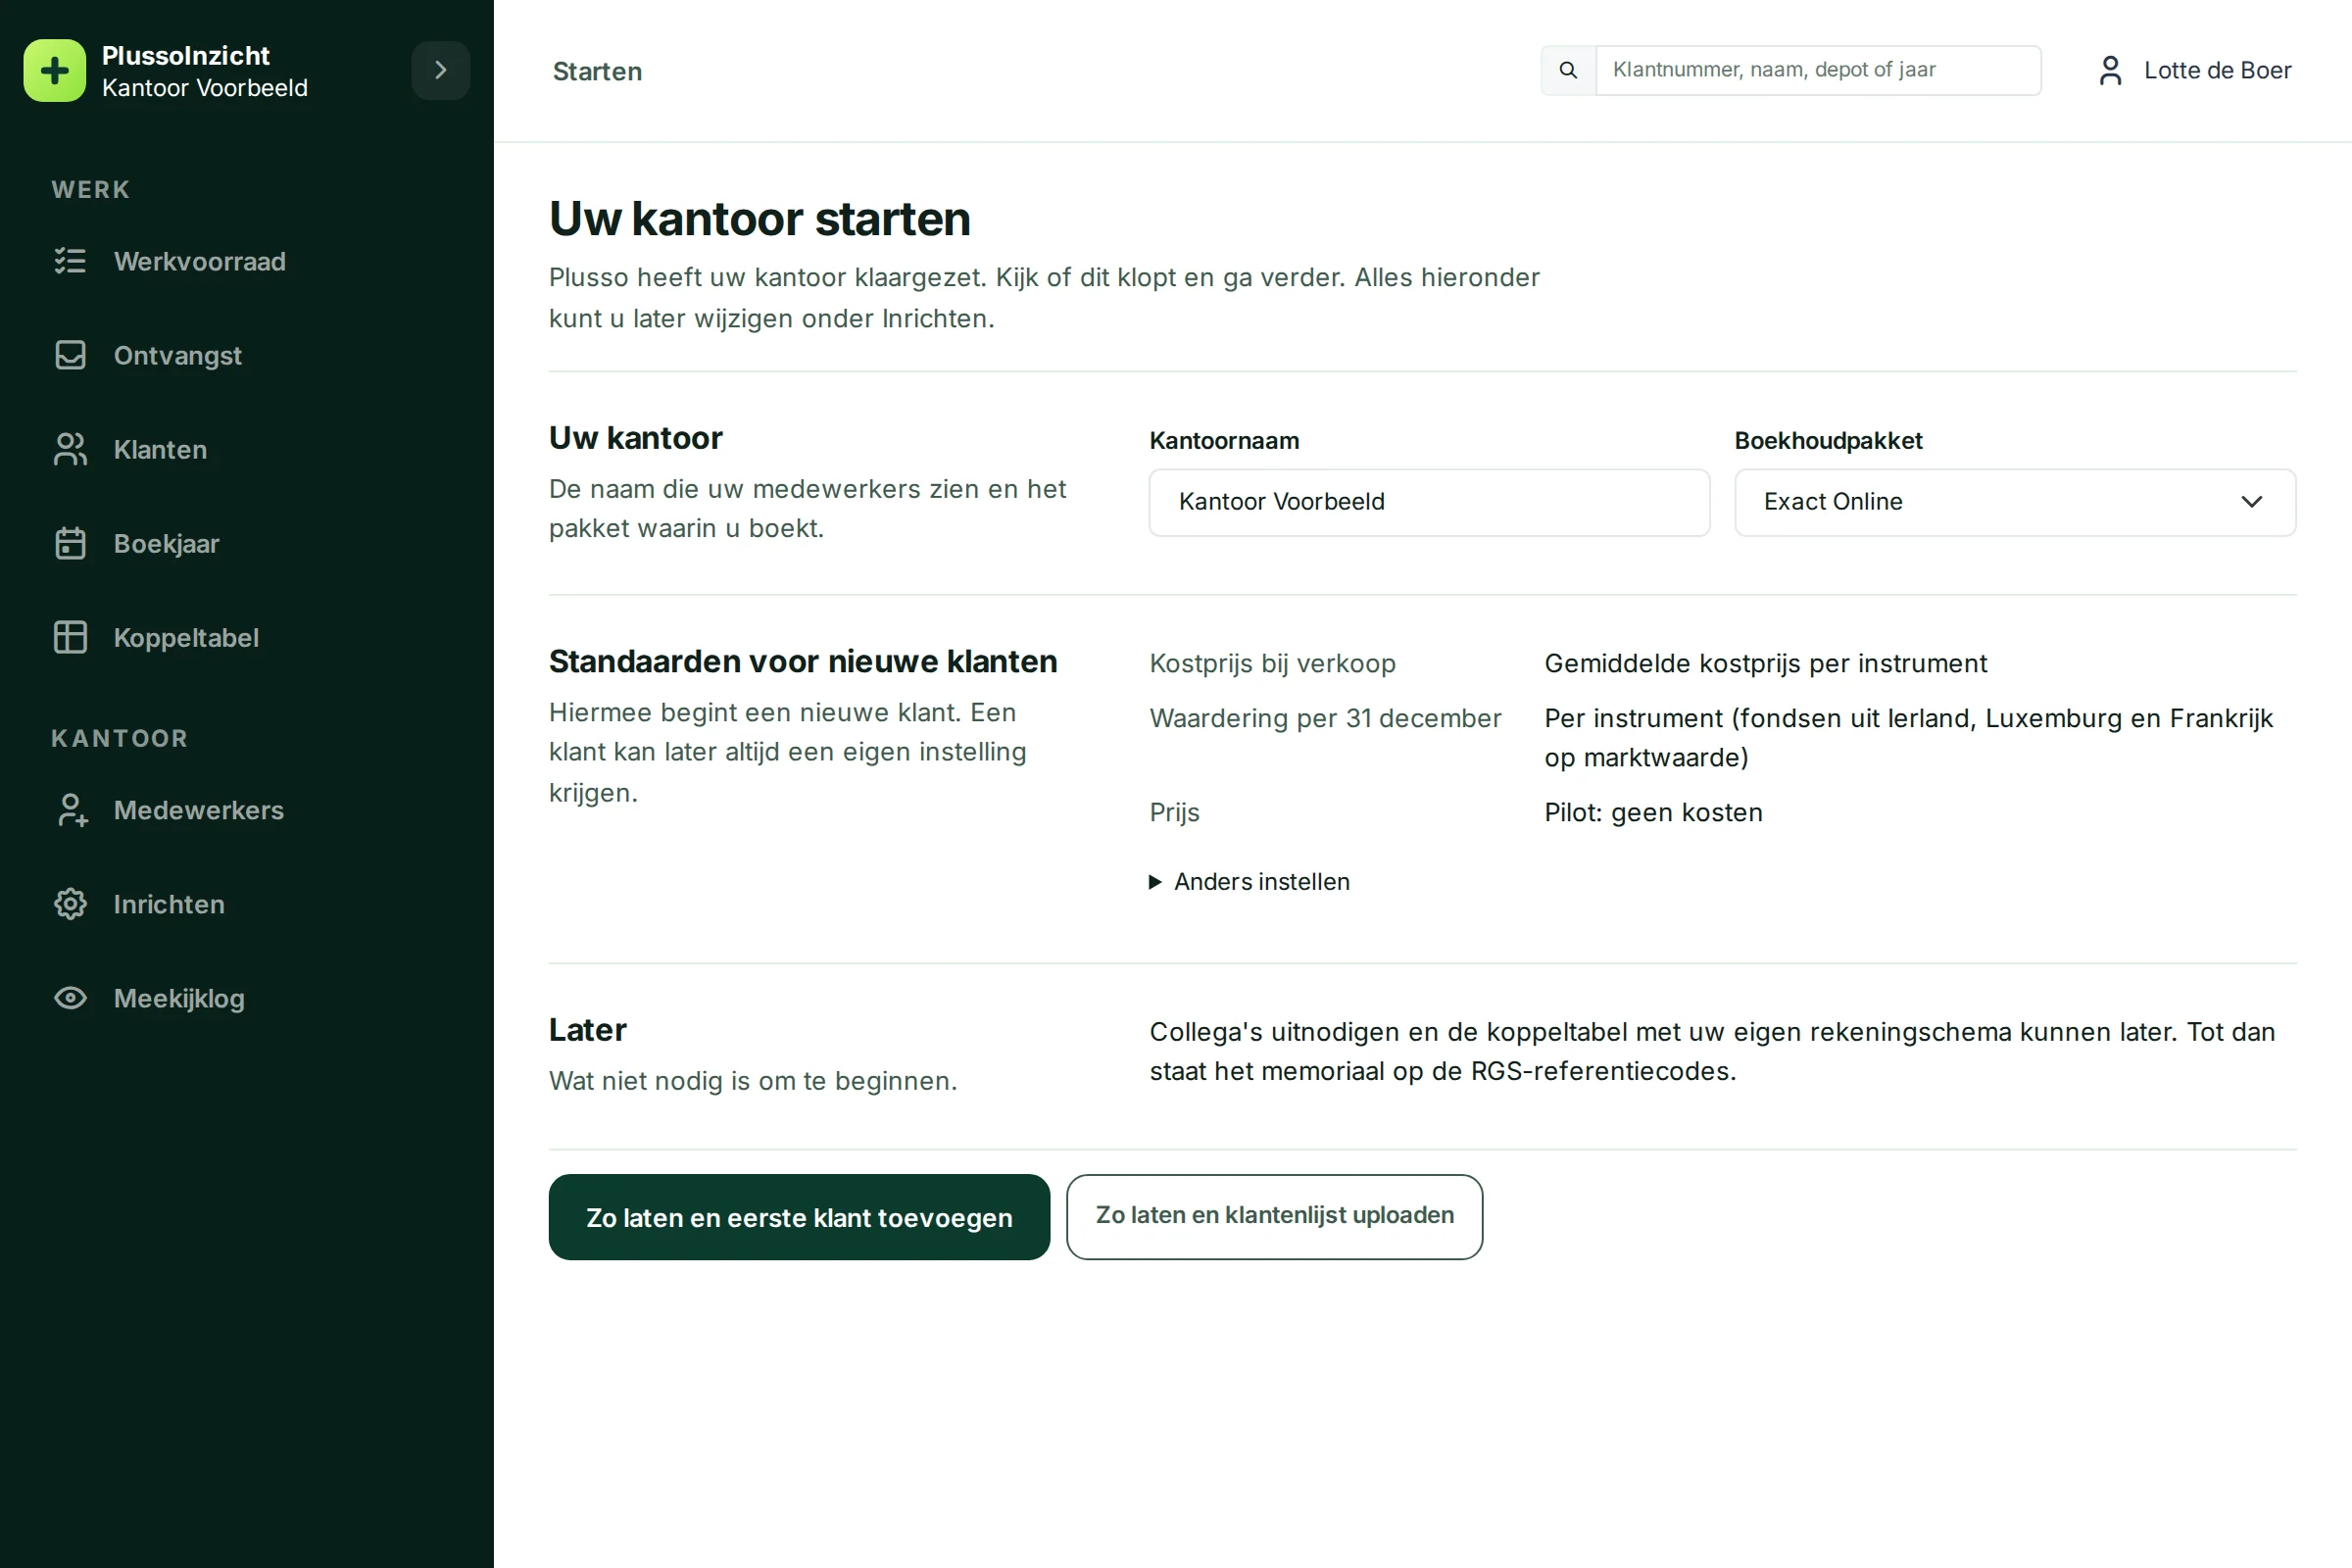Click the green PlussoInzicht plus logo
Viewport: 2352px width, 1568px height.
click(54, 70)
